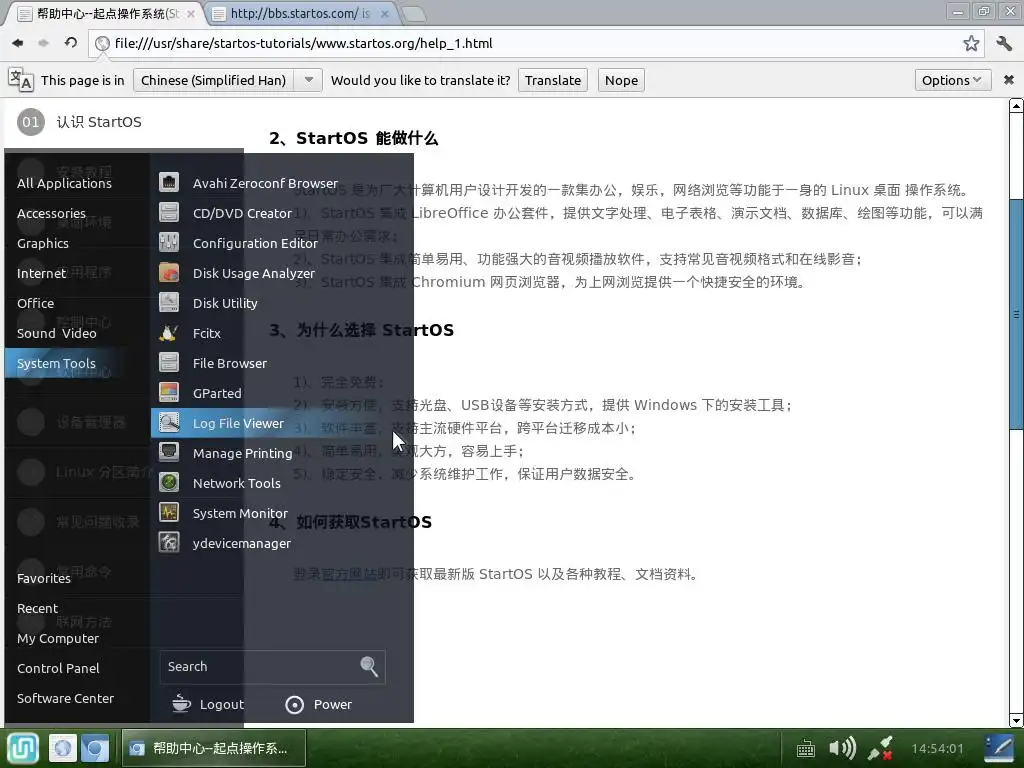Select the Accessories category
The image size is (1024, 768).
click(51, 214)
